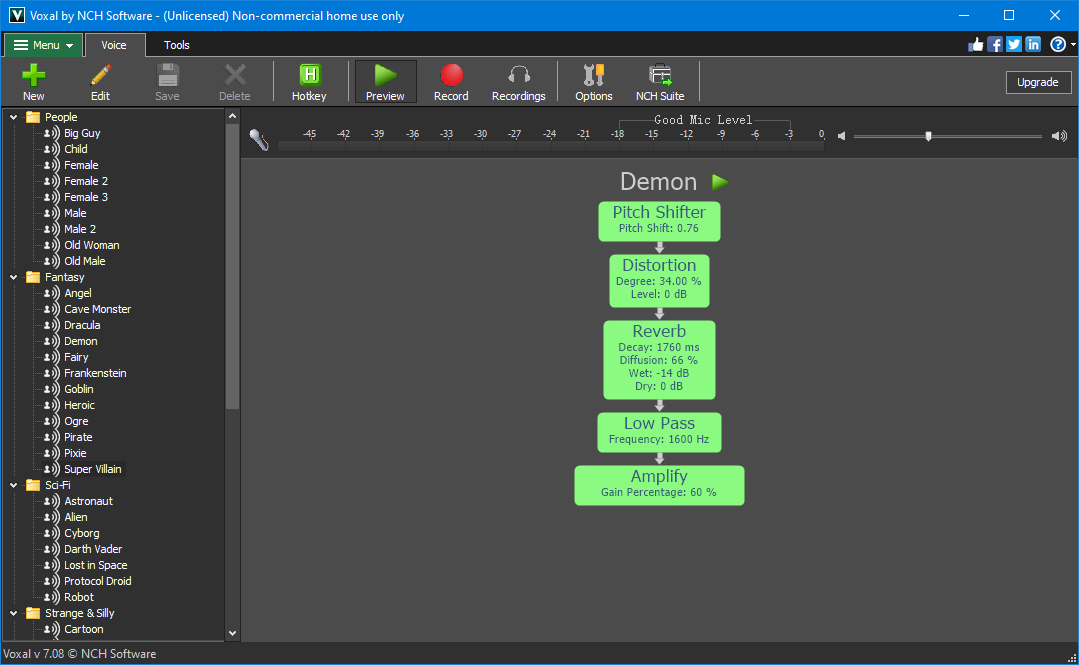Image resolution: width=1079 pixels, height=665 pixels.
Task: Select the Child voice
Action: [x=76, y=149]
